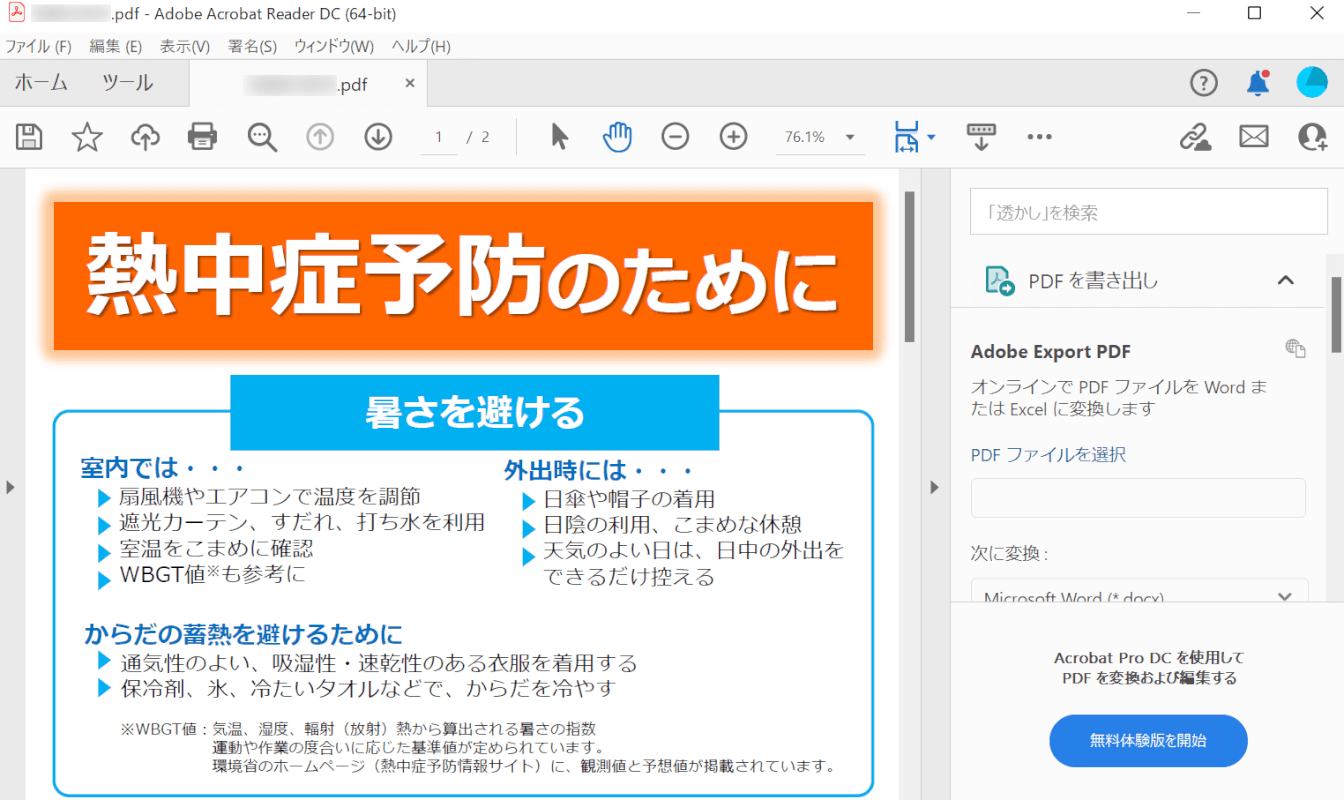
Task: Select the arrow selection tool
Action: tap(560, 137)
